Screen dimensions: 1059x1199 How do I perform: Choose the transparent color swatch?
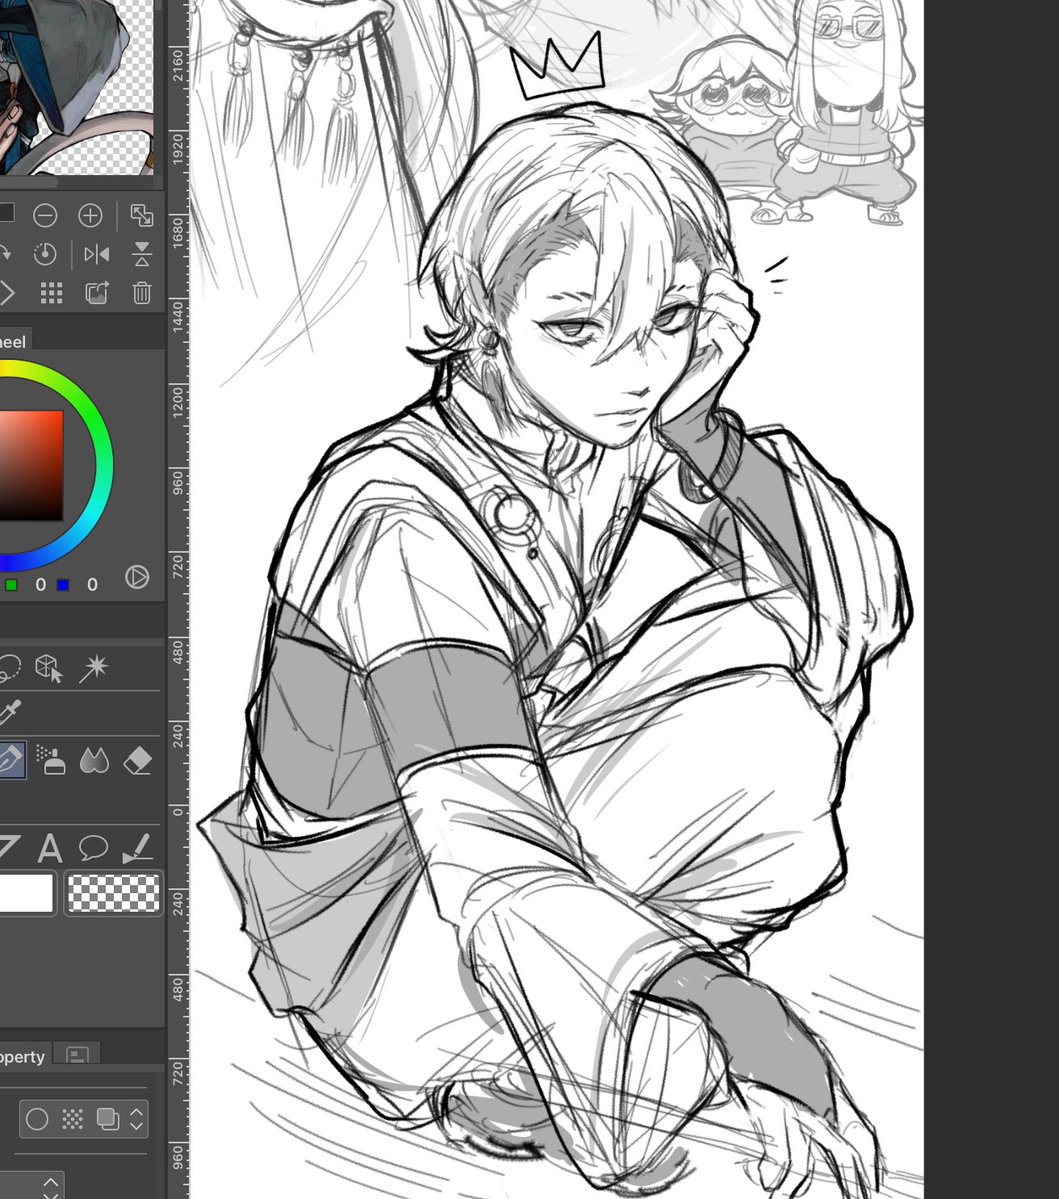pyautogui.click(x=113, y=892)
